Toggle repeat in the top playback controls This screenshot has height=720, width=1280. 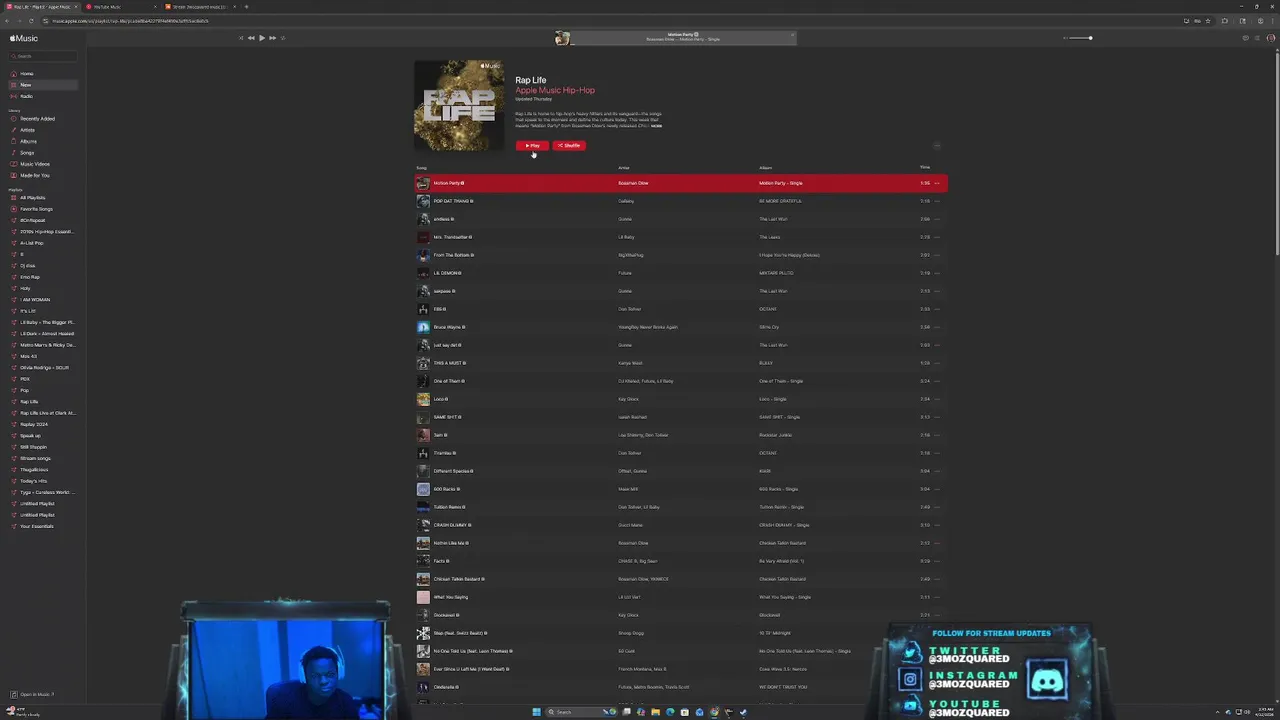283,38
